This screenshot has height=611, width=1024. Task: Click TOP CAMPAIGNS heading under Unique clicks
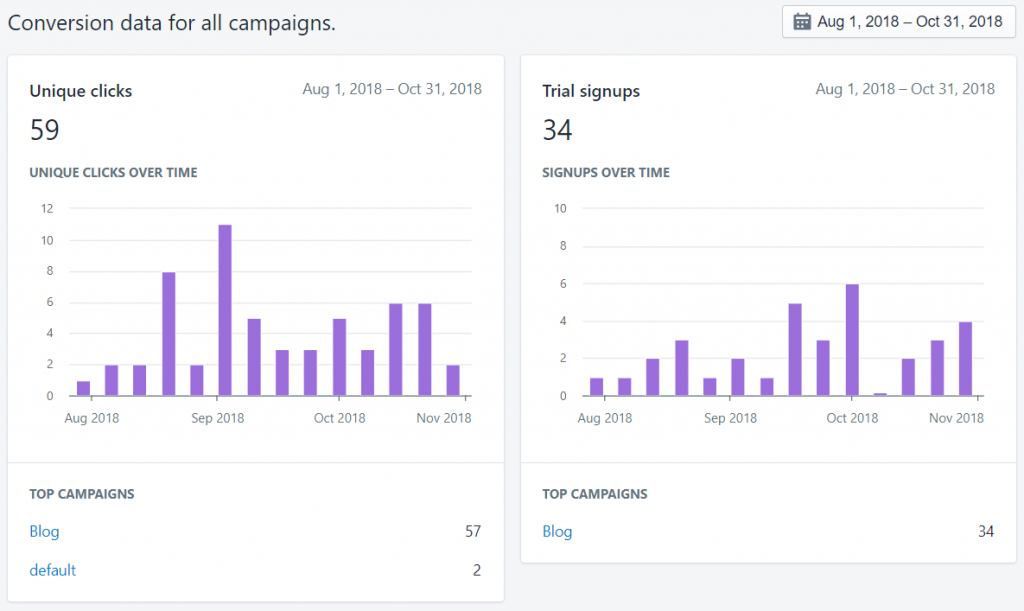point(82,494)
